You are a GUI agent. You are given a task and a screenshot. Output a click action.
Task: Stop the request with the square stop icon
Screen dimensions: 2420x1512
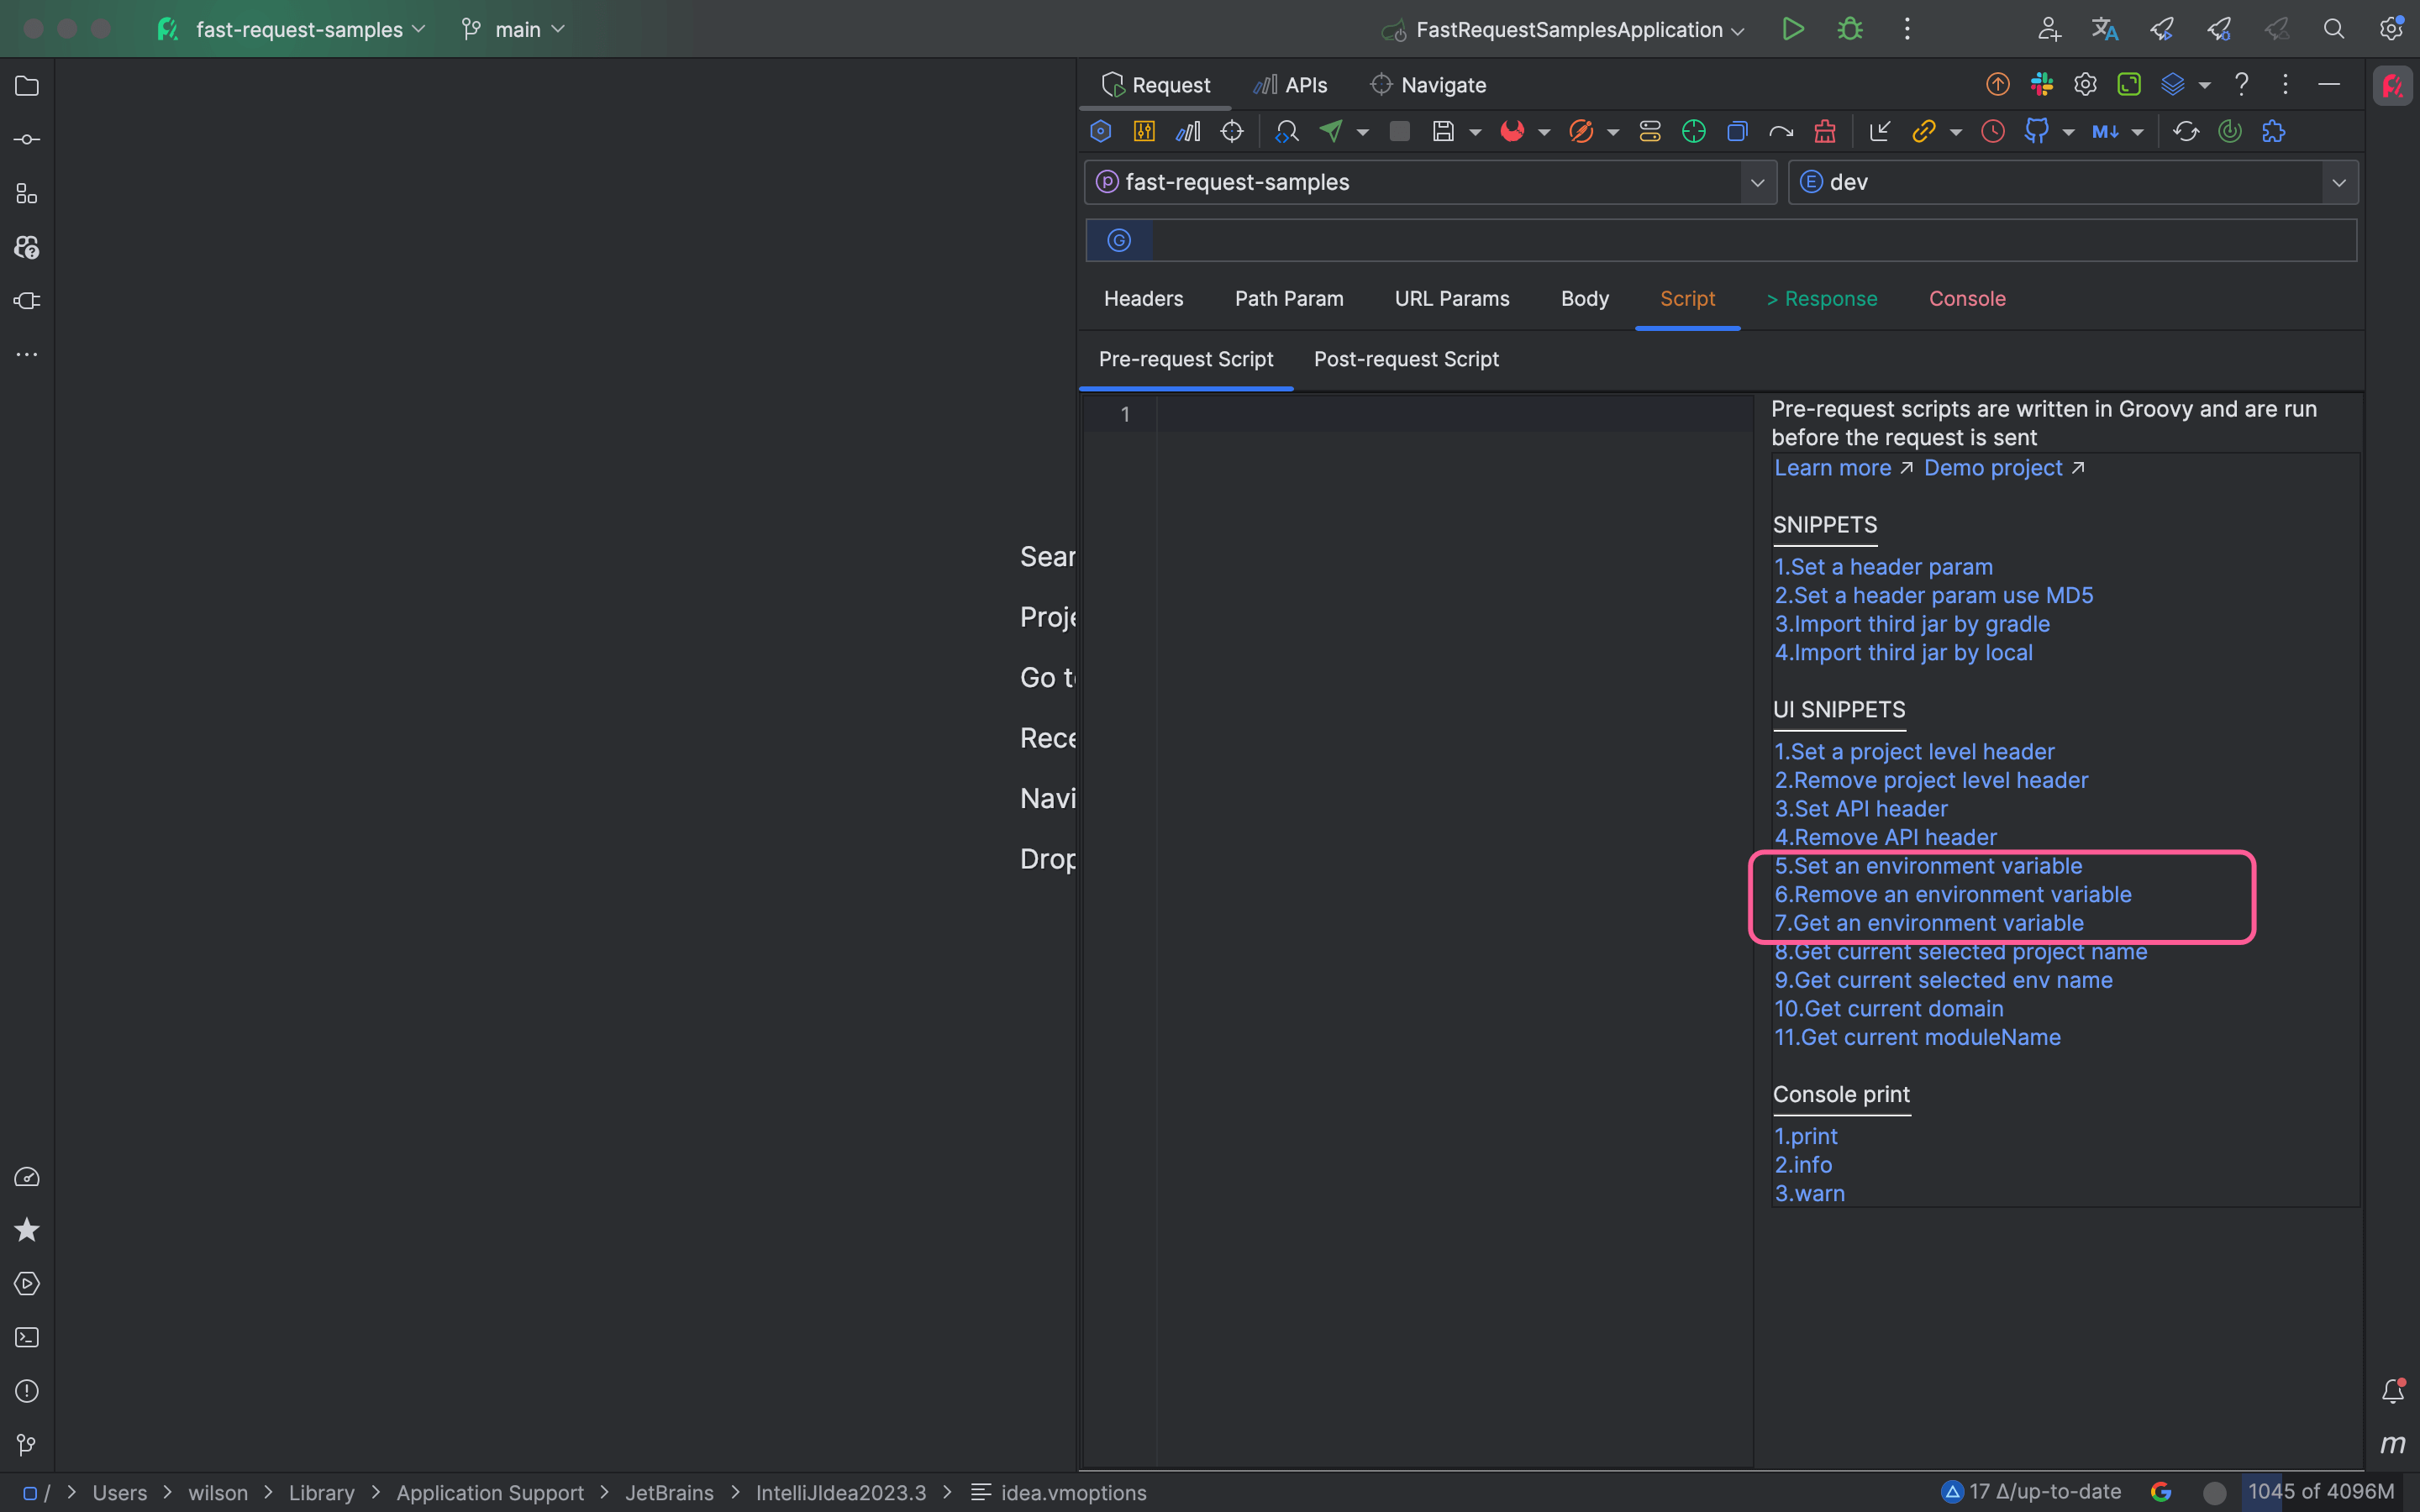click(1398, 131)
